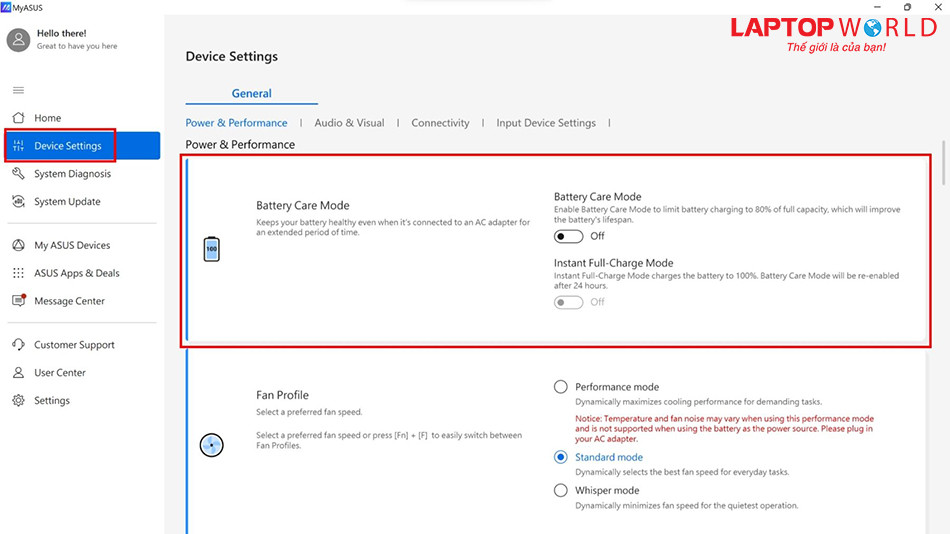Open the Input Device Settings tab
Viewport: 950px width, 534px height.
tap(546, 123)
